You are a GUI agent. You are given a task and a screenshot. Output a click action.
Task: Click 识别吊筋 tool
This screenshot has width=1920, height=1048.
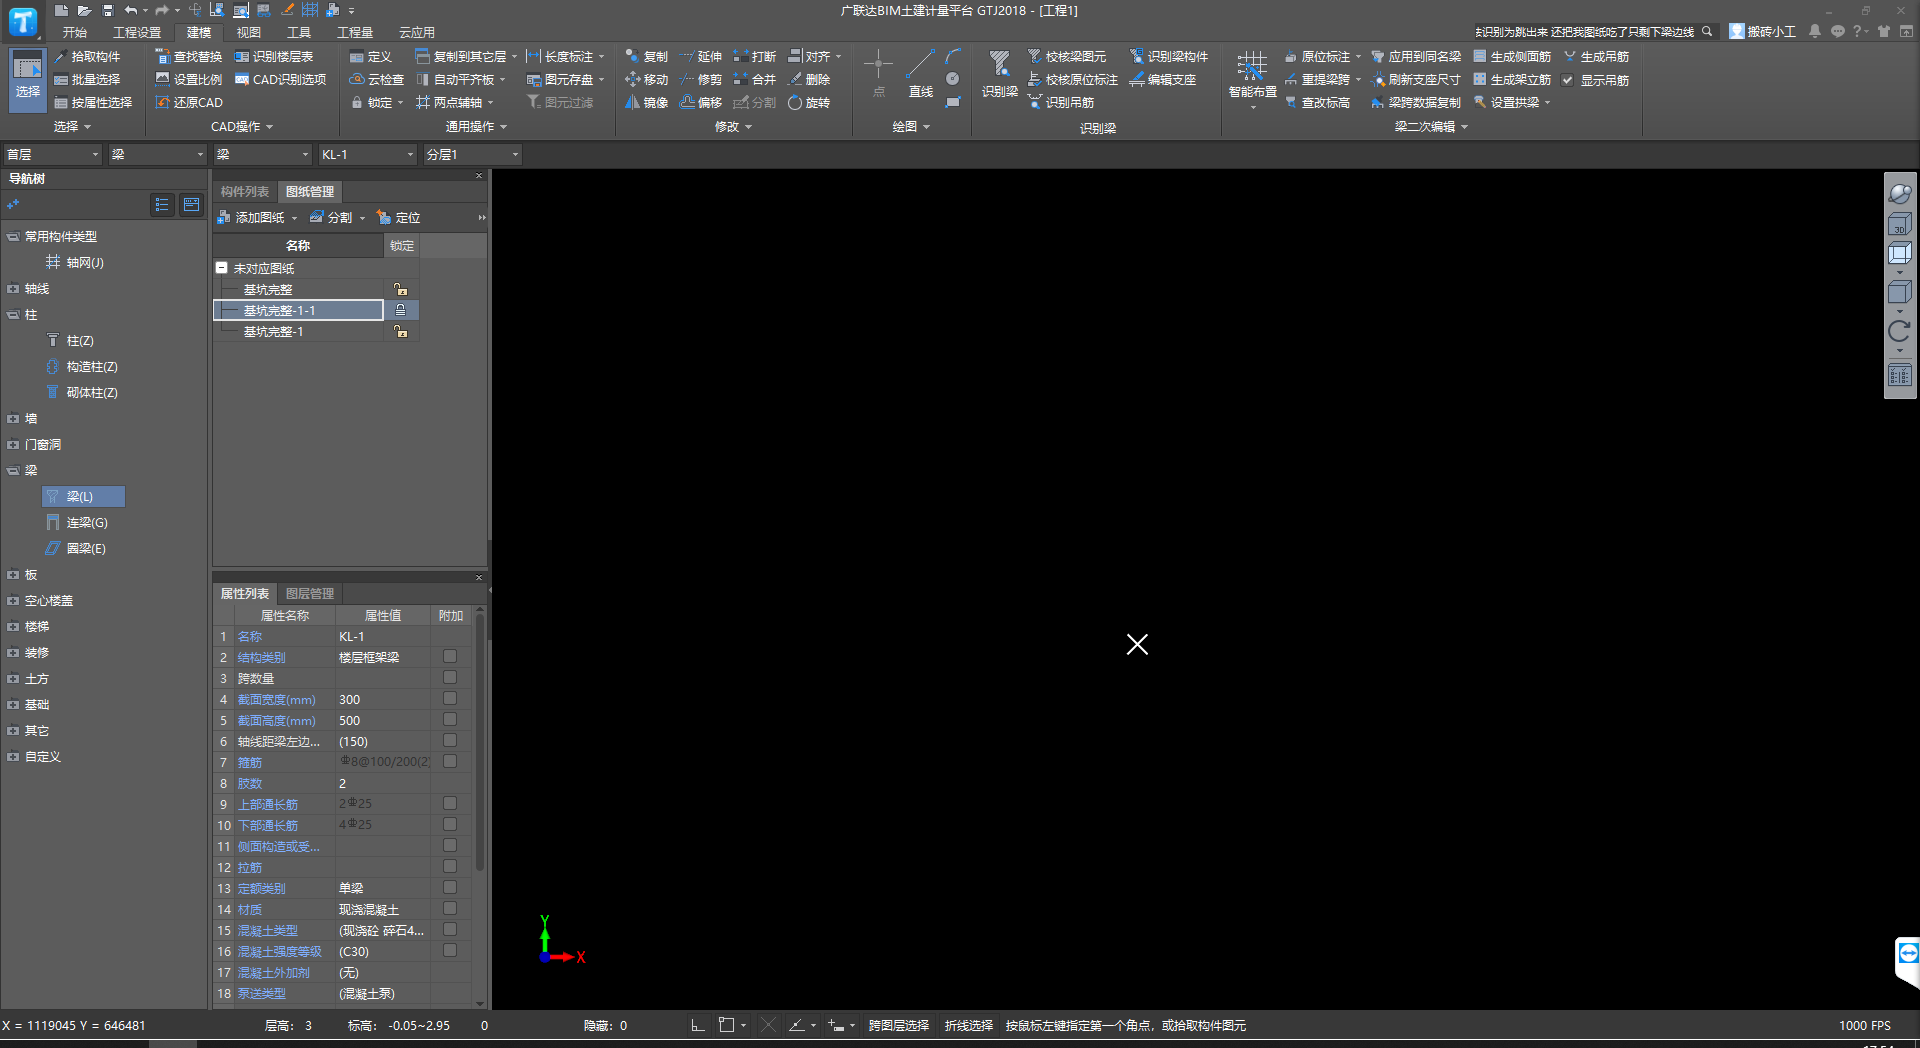(1061, 103)
